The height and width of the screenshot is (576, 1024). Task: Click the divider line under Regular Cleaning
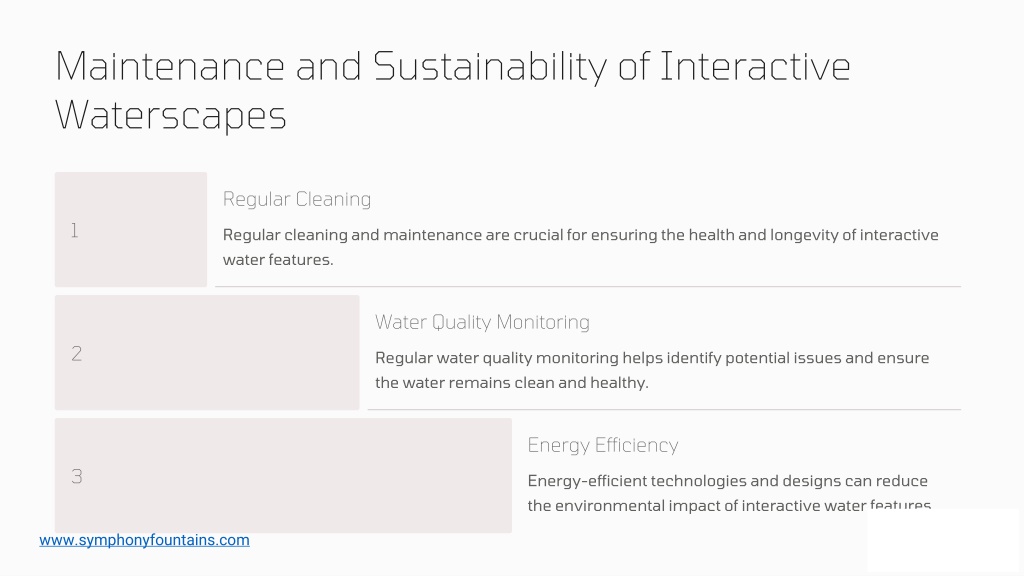coord(588,286)
